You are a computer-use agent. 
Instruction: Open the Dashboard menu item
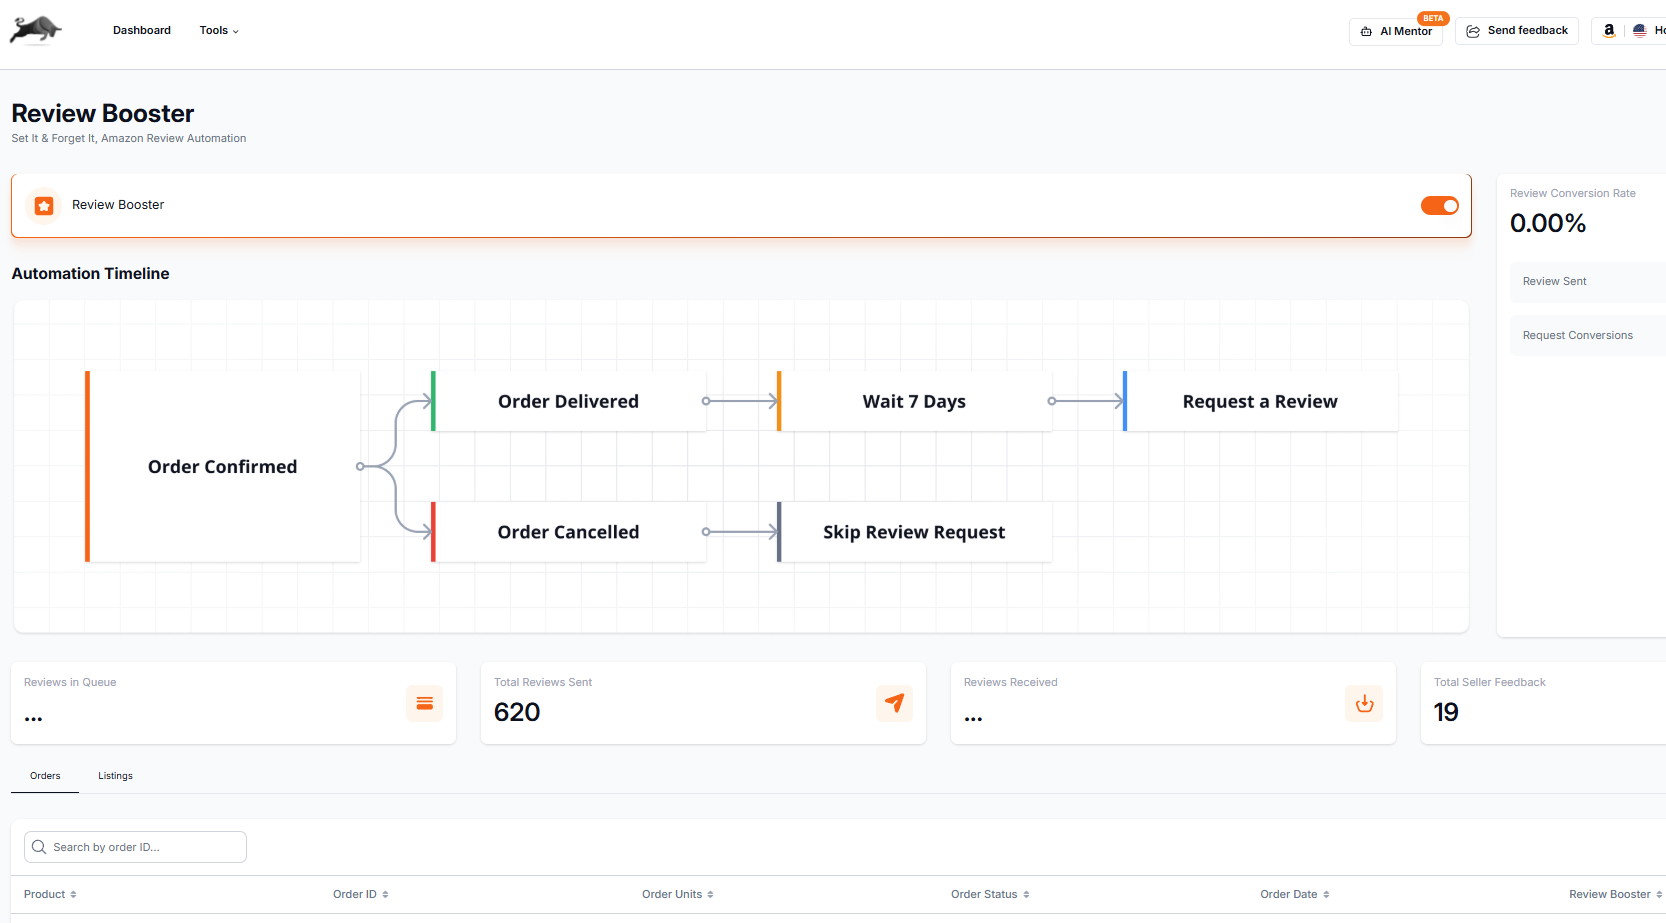142,30
